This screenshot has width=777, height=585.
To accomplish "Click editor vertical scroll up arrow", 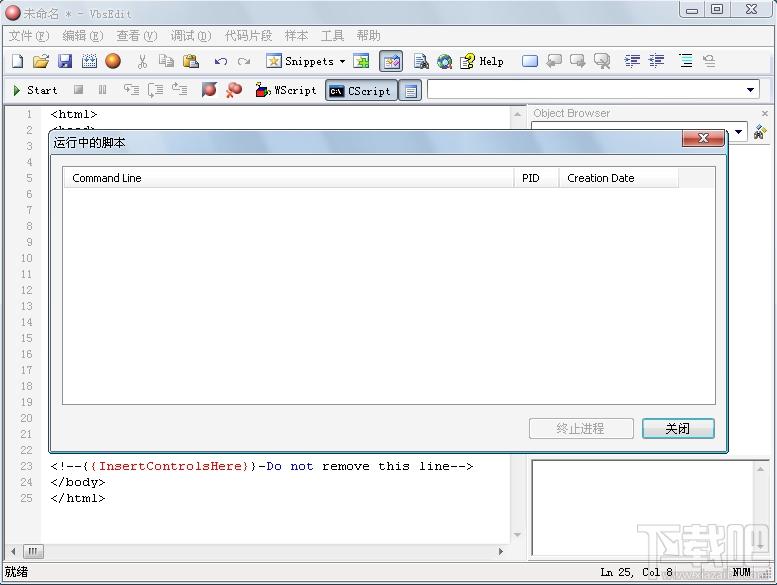I will [x=517, y=114].
